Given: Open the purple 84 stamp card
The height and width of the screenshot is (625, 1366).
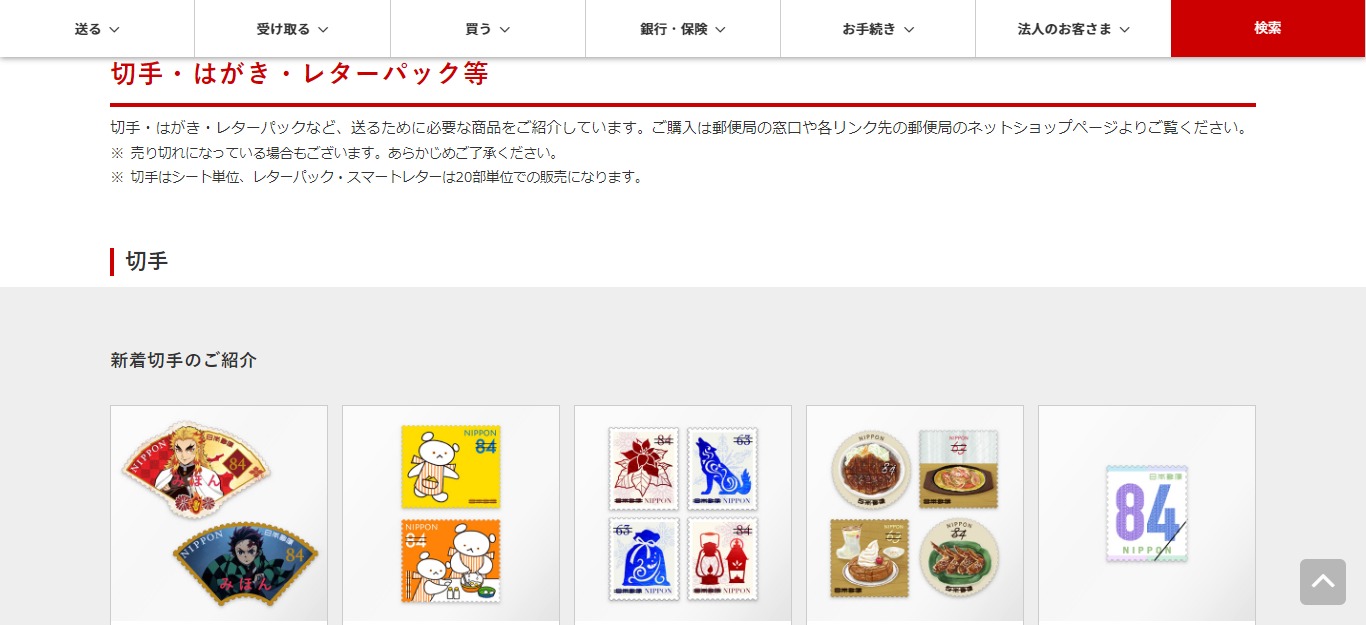Looking at the screenshot, I should pyautogui.click(x=1147, y=515).
